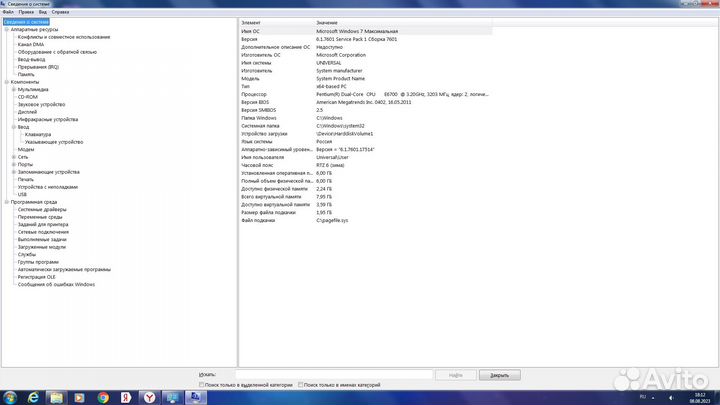720x405 pixels.
Task: Open Windows Media Player from the taskbar
Action: [x=80, y=397]
